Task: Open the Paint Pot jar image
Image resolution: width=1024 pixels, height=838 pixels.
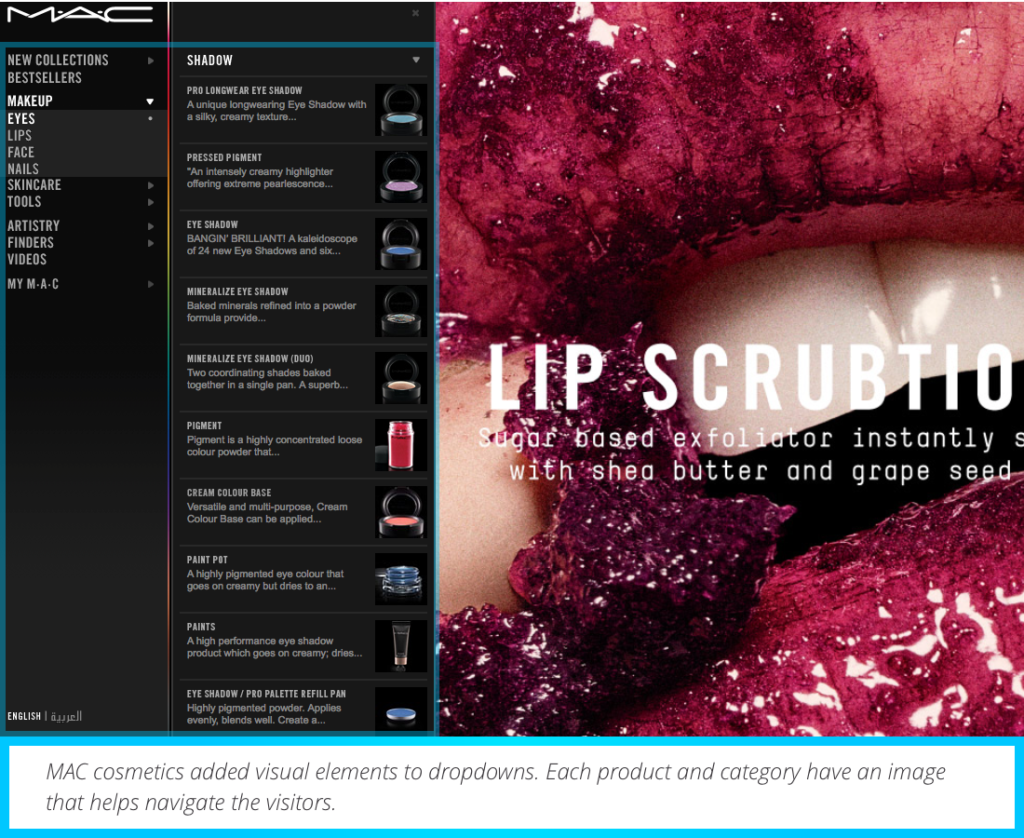Action: [401, 579]
